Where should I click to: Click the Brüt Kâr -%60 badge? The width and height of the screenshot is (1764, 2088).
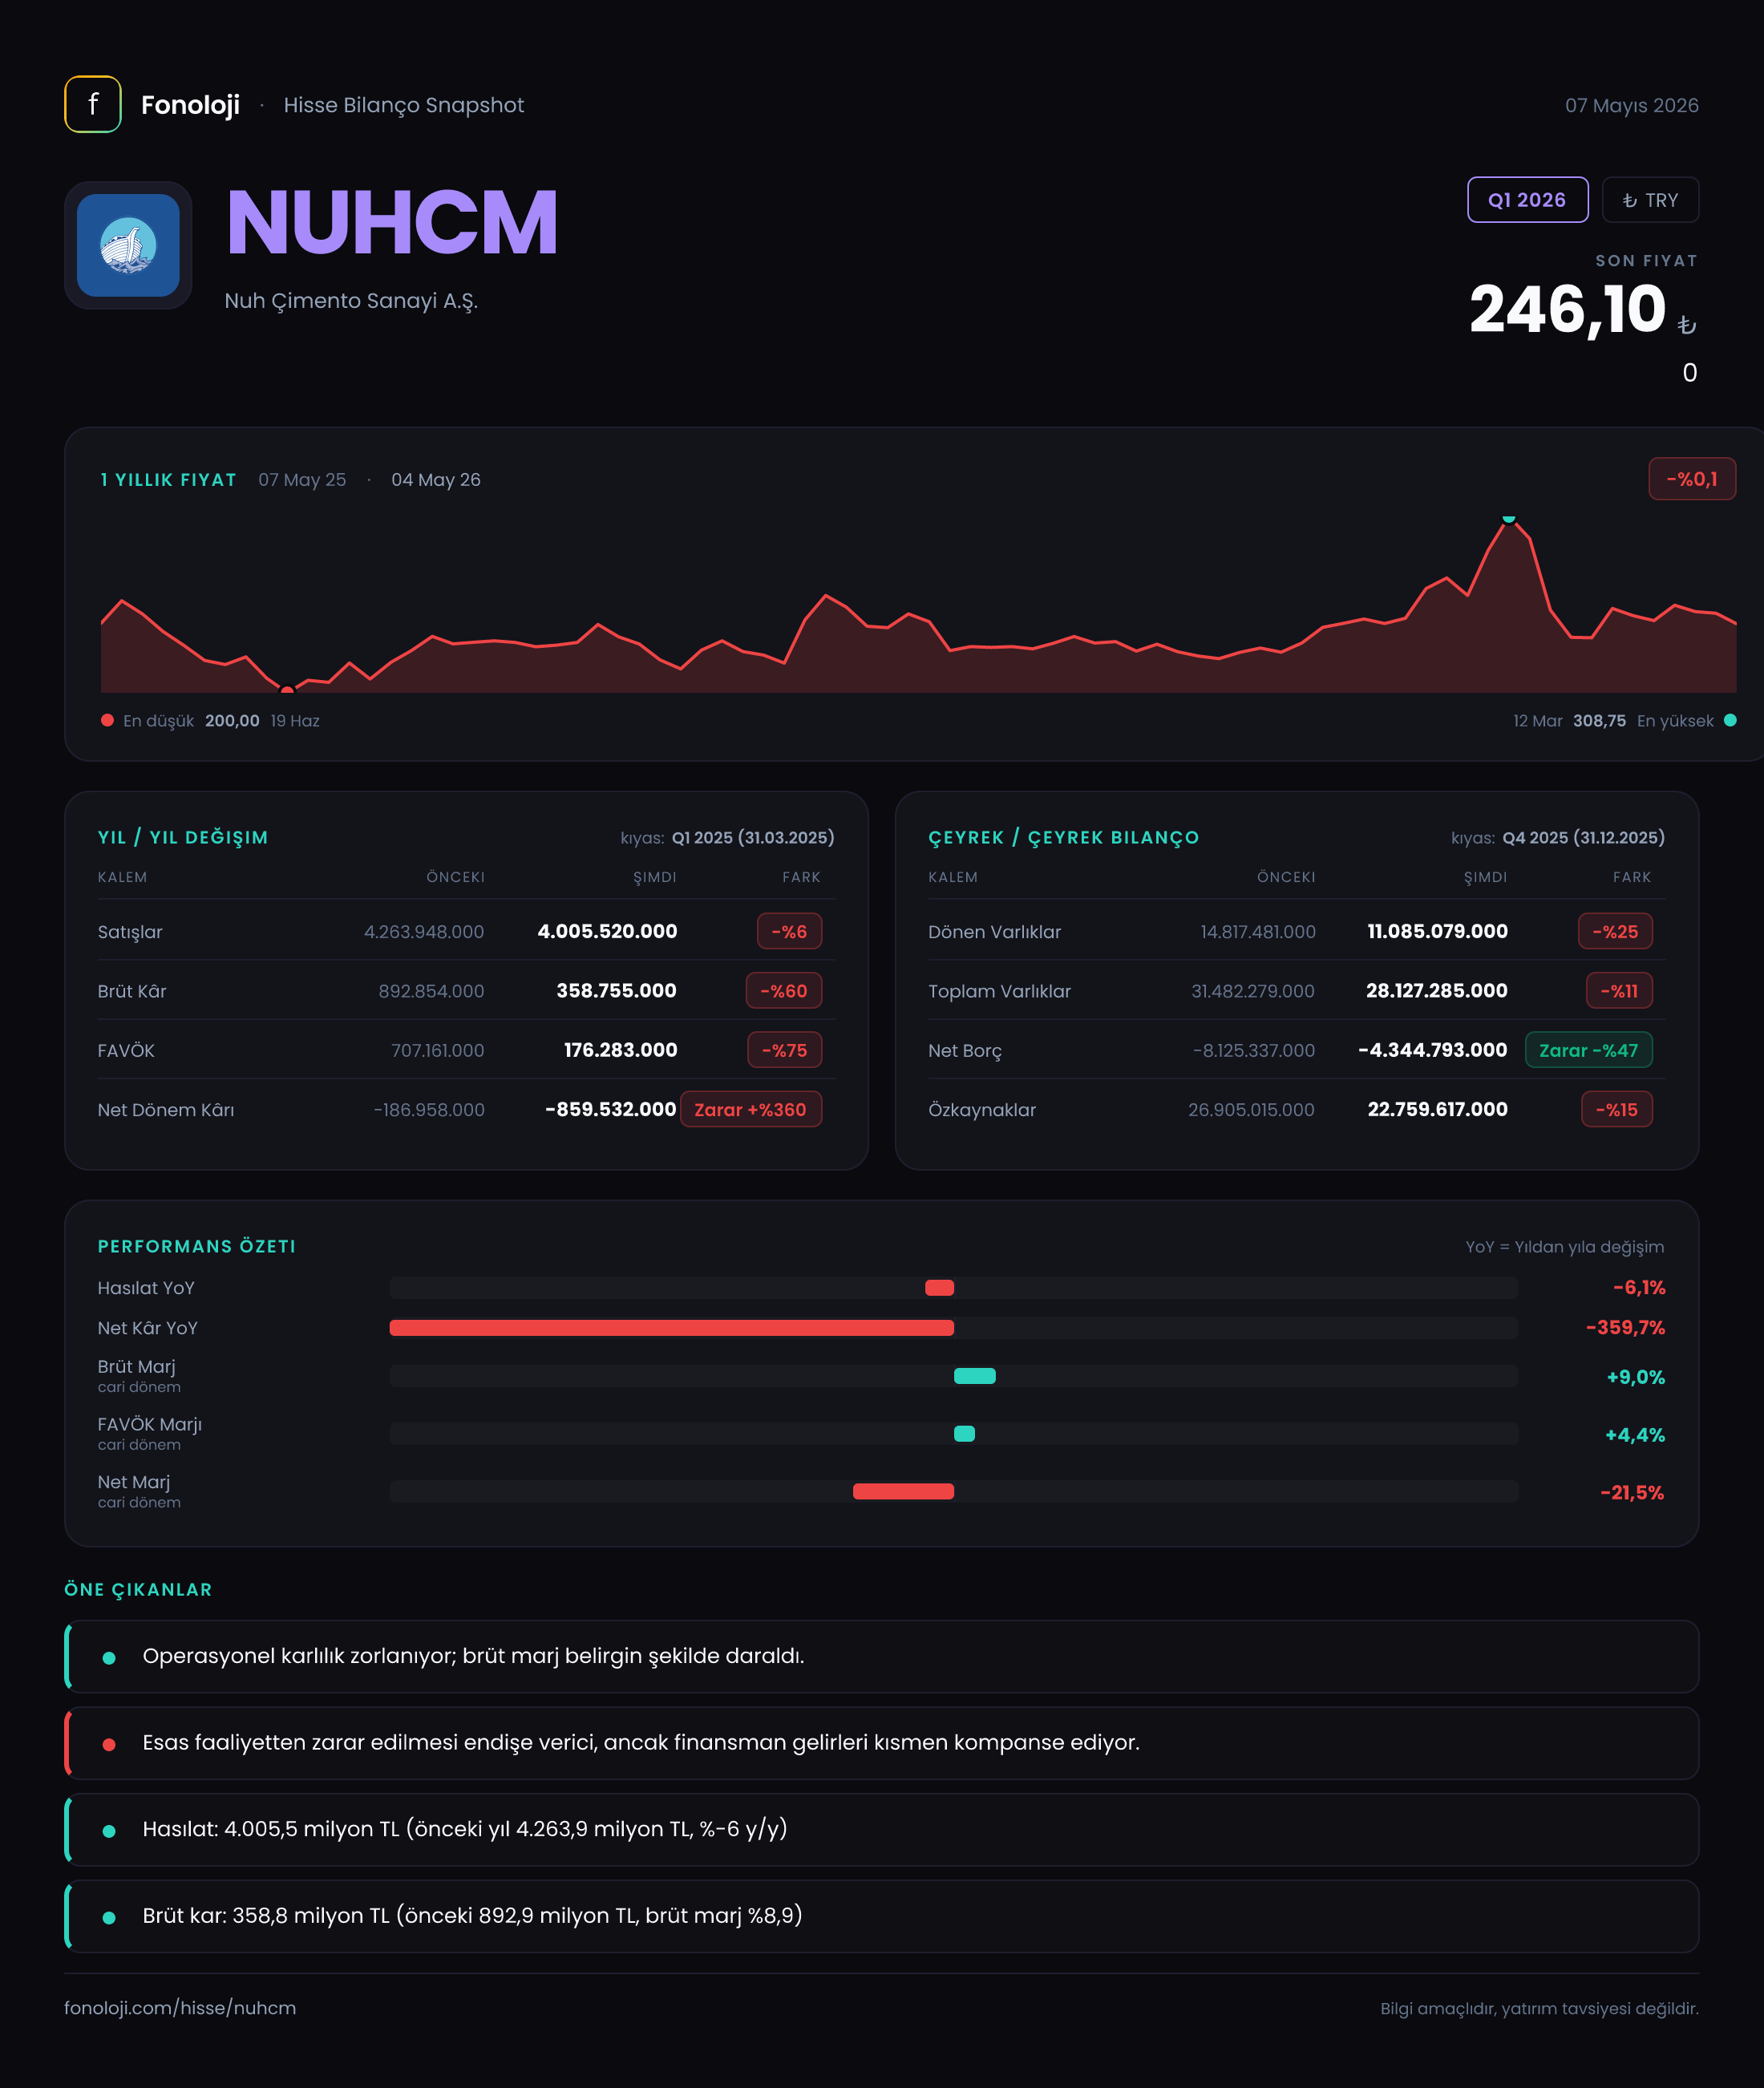(783, 991)
